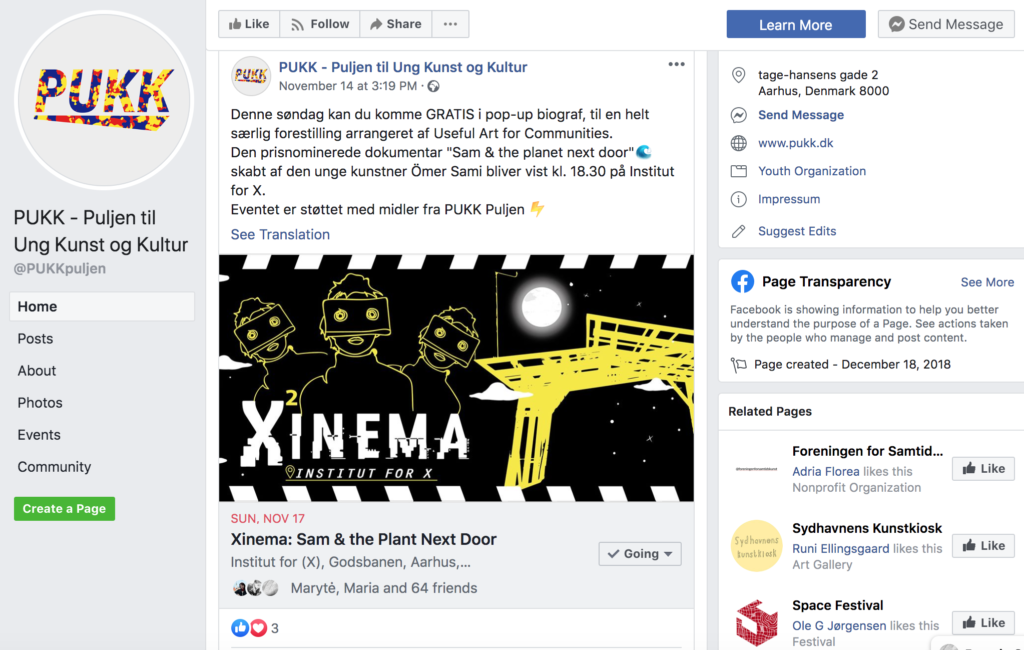Like the Sydhavnens Kunstkiosk page

pos(983,545)
